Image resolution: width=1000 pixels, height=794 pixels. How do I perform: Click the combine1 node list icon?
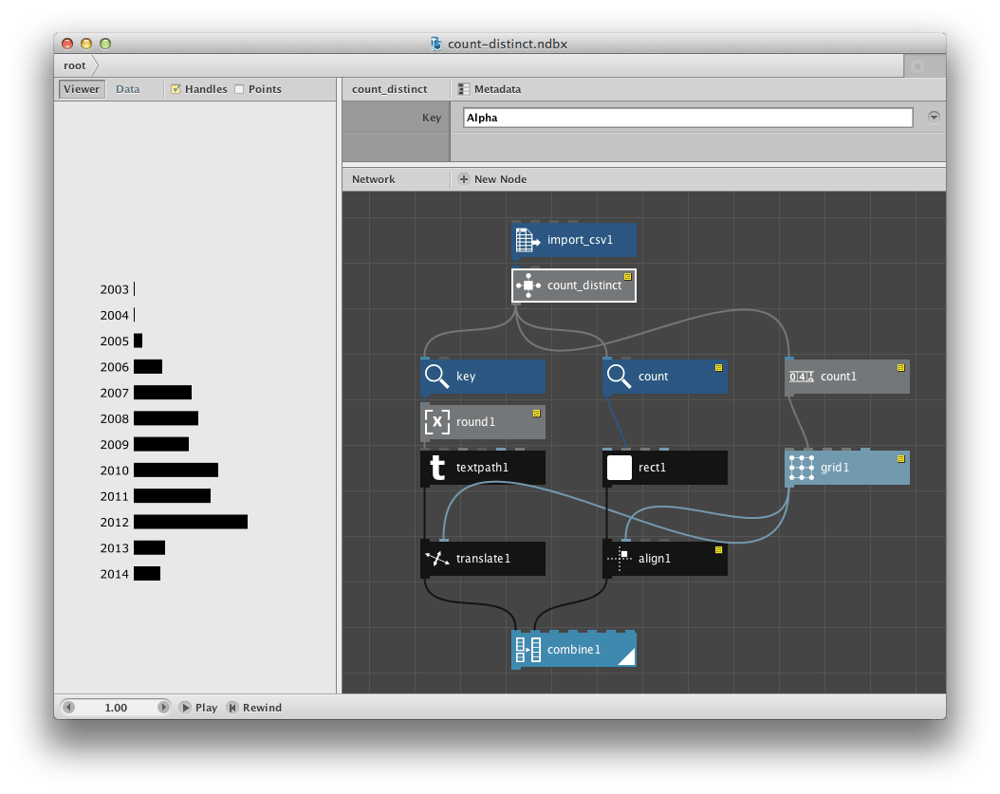pos(528,649)
